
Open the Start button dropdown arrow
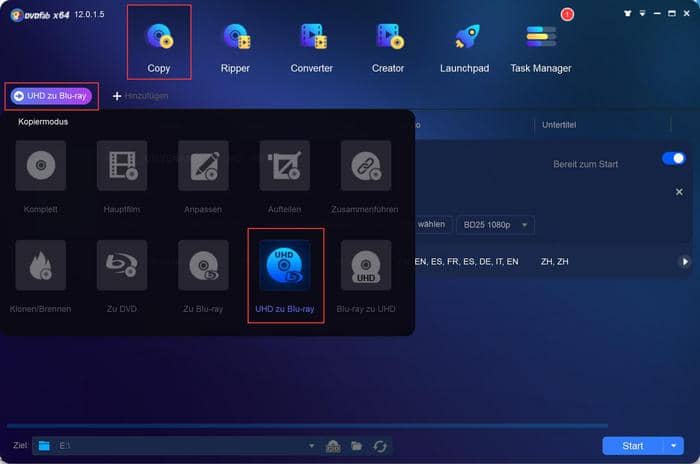[x=673, y=446]
